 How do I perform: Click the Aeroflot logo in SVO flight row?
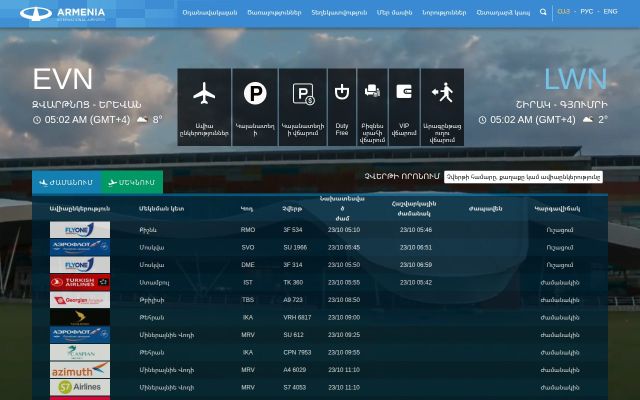point(80,247)
